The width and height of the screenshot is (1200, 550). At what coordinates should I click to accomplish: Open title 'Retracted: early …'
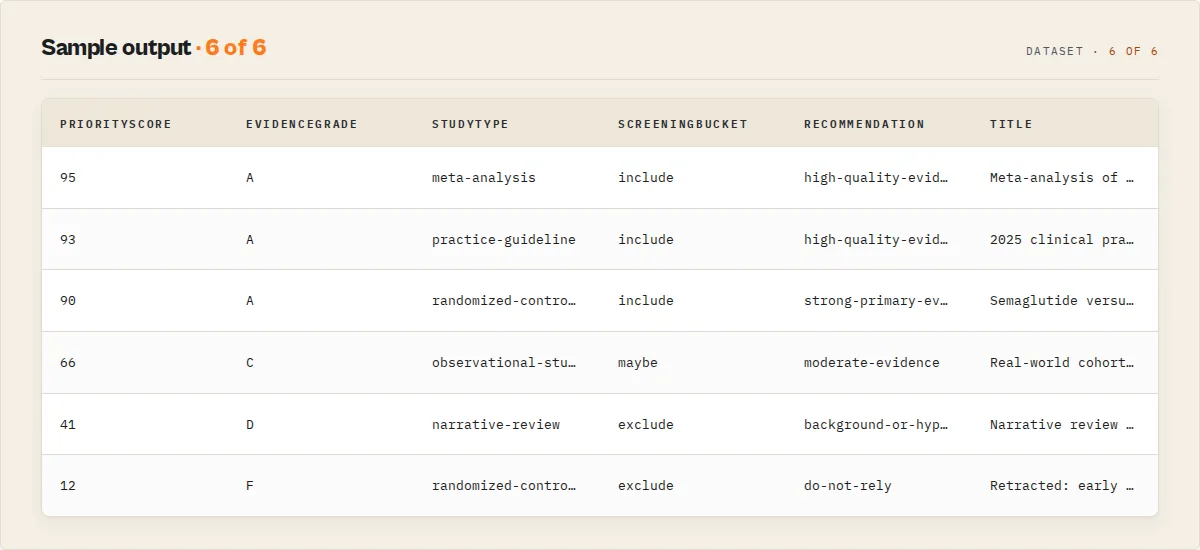pyautogui.click(x=1062, y=486)
